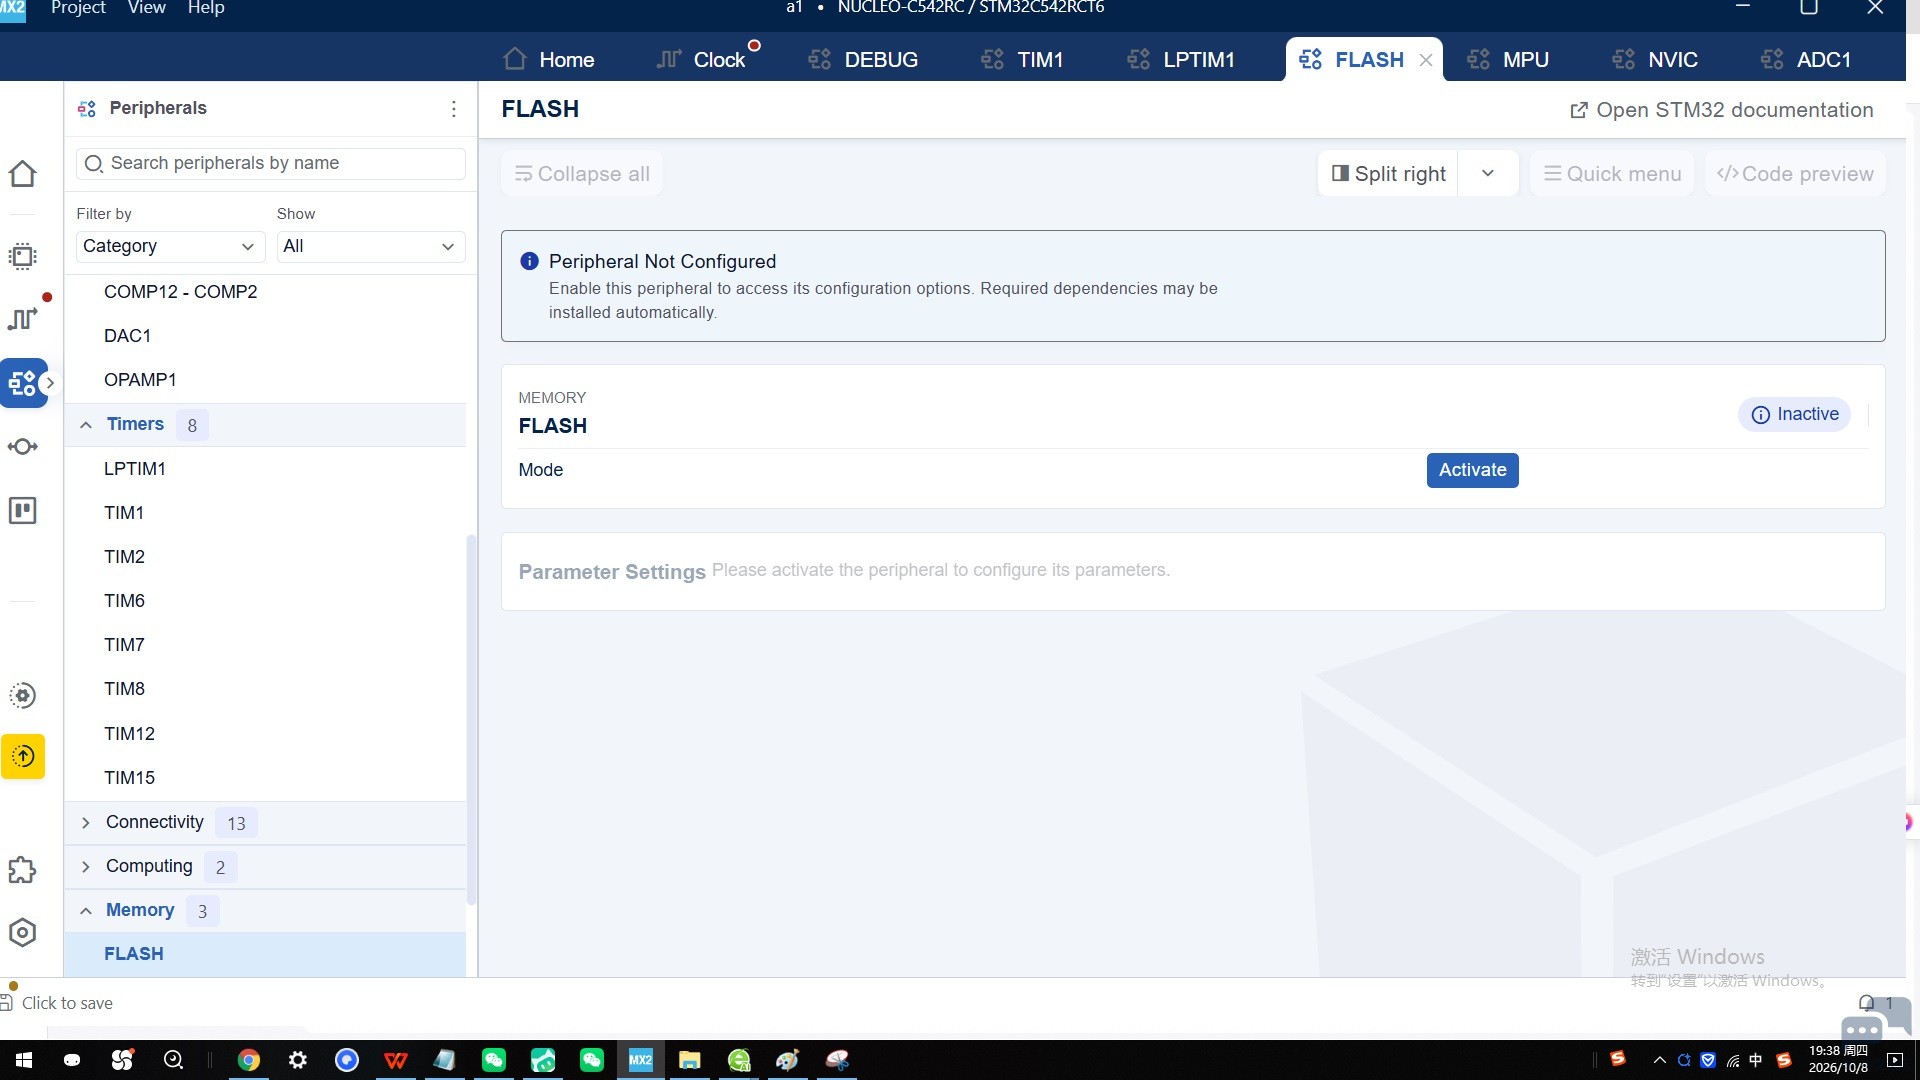Image resolution: width=1920 pixels, height=1080 pixels.
Task: Click the Split right button
Action: coord(1389,174)
